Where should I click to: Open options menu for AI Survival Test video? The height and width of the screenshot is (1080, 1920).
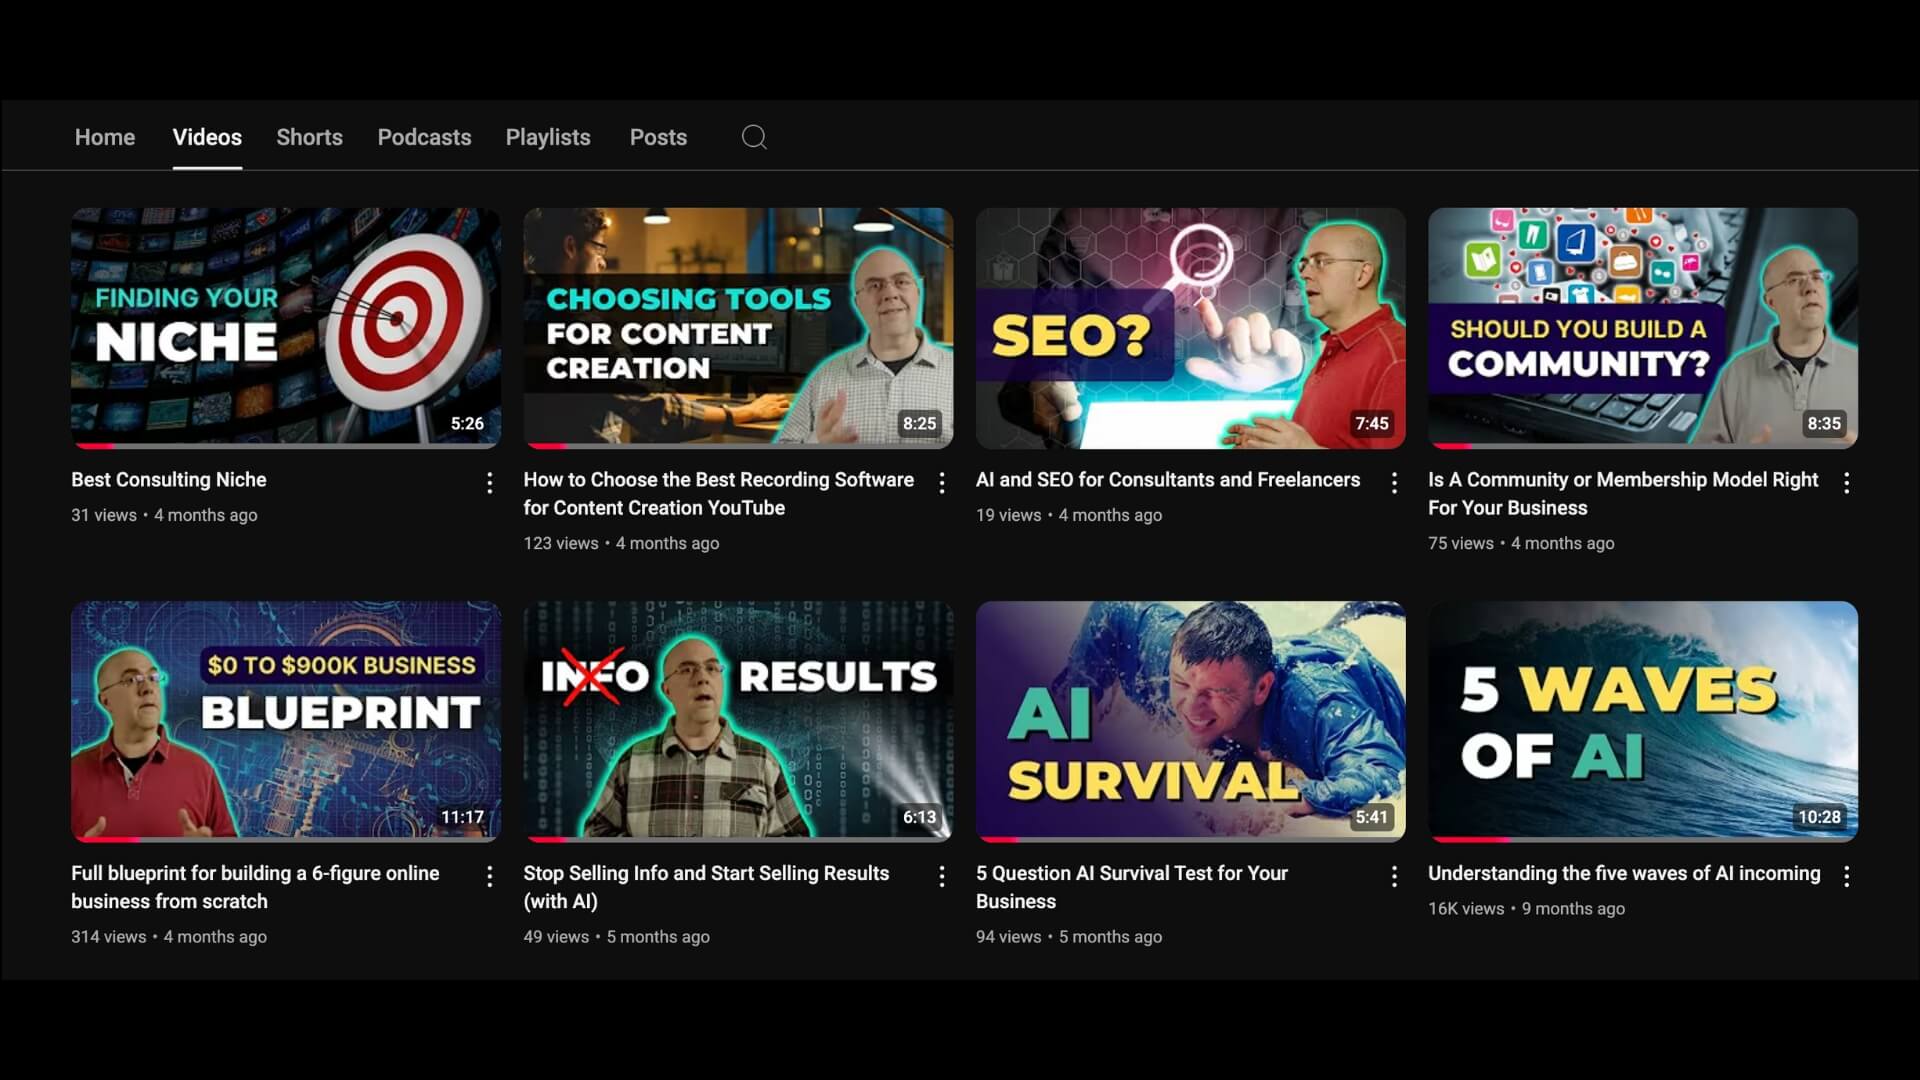point(1394,877)
